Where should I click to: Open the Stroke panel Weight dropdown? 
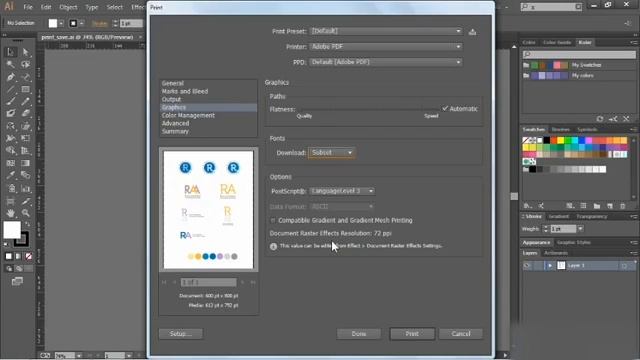[580, 229]
